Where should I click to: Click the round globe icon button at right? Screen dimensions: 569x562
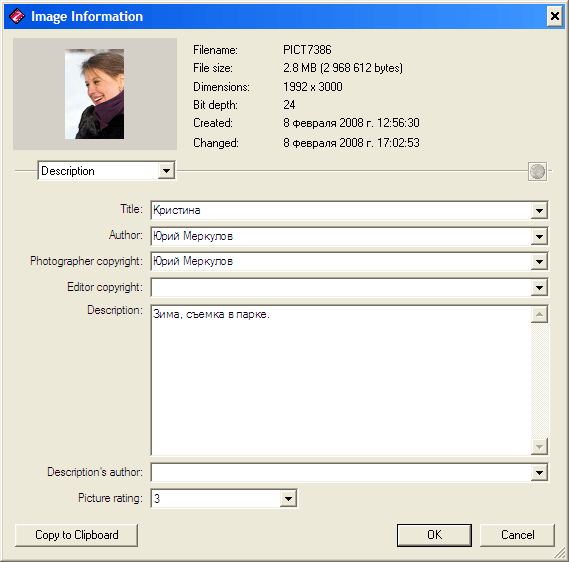point(537,171)
